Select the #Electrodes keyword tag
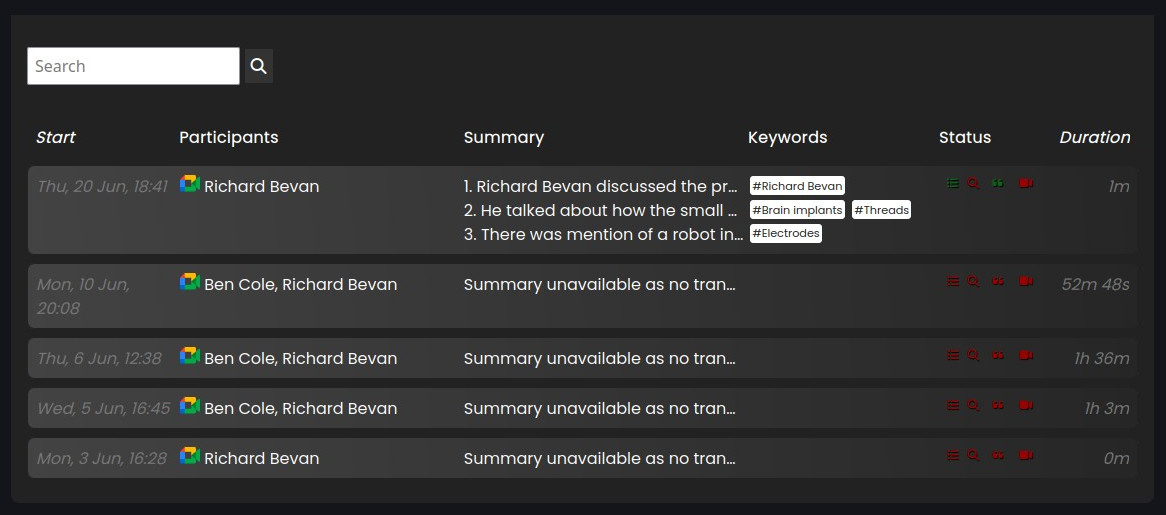 (x=786, y=233)
